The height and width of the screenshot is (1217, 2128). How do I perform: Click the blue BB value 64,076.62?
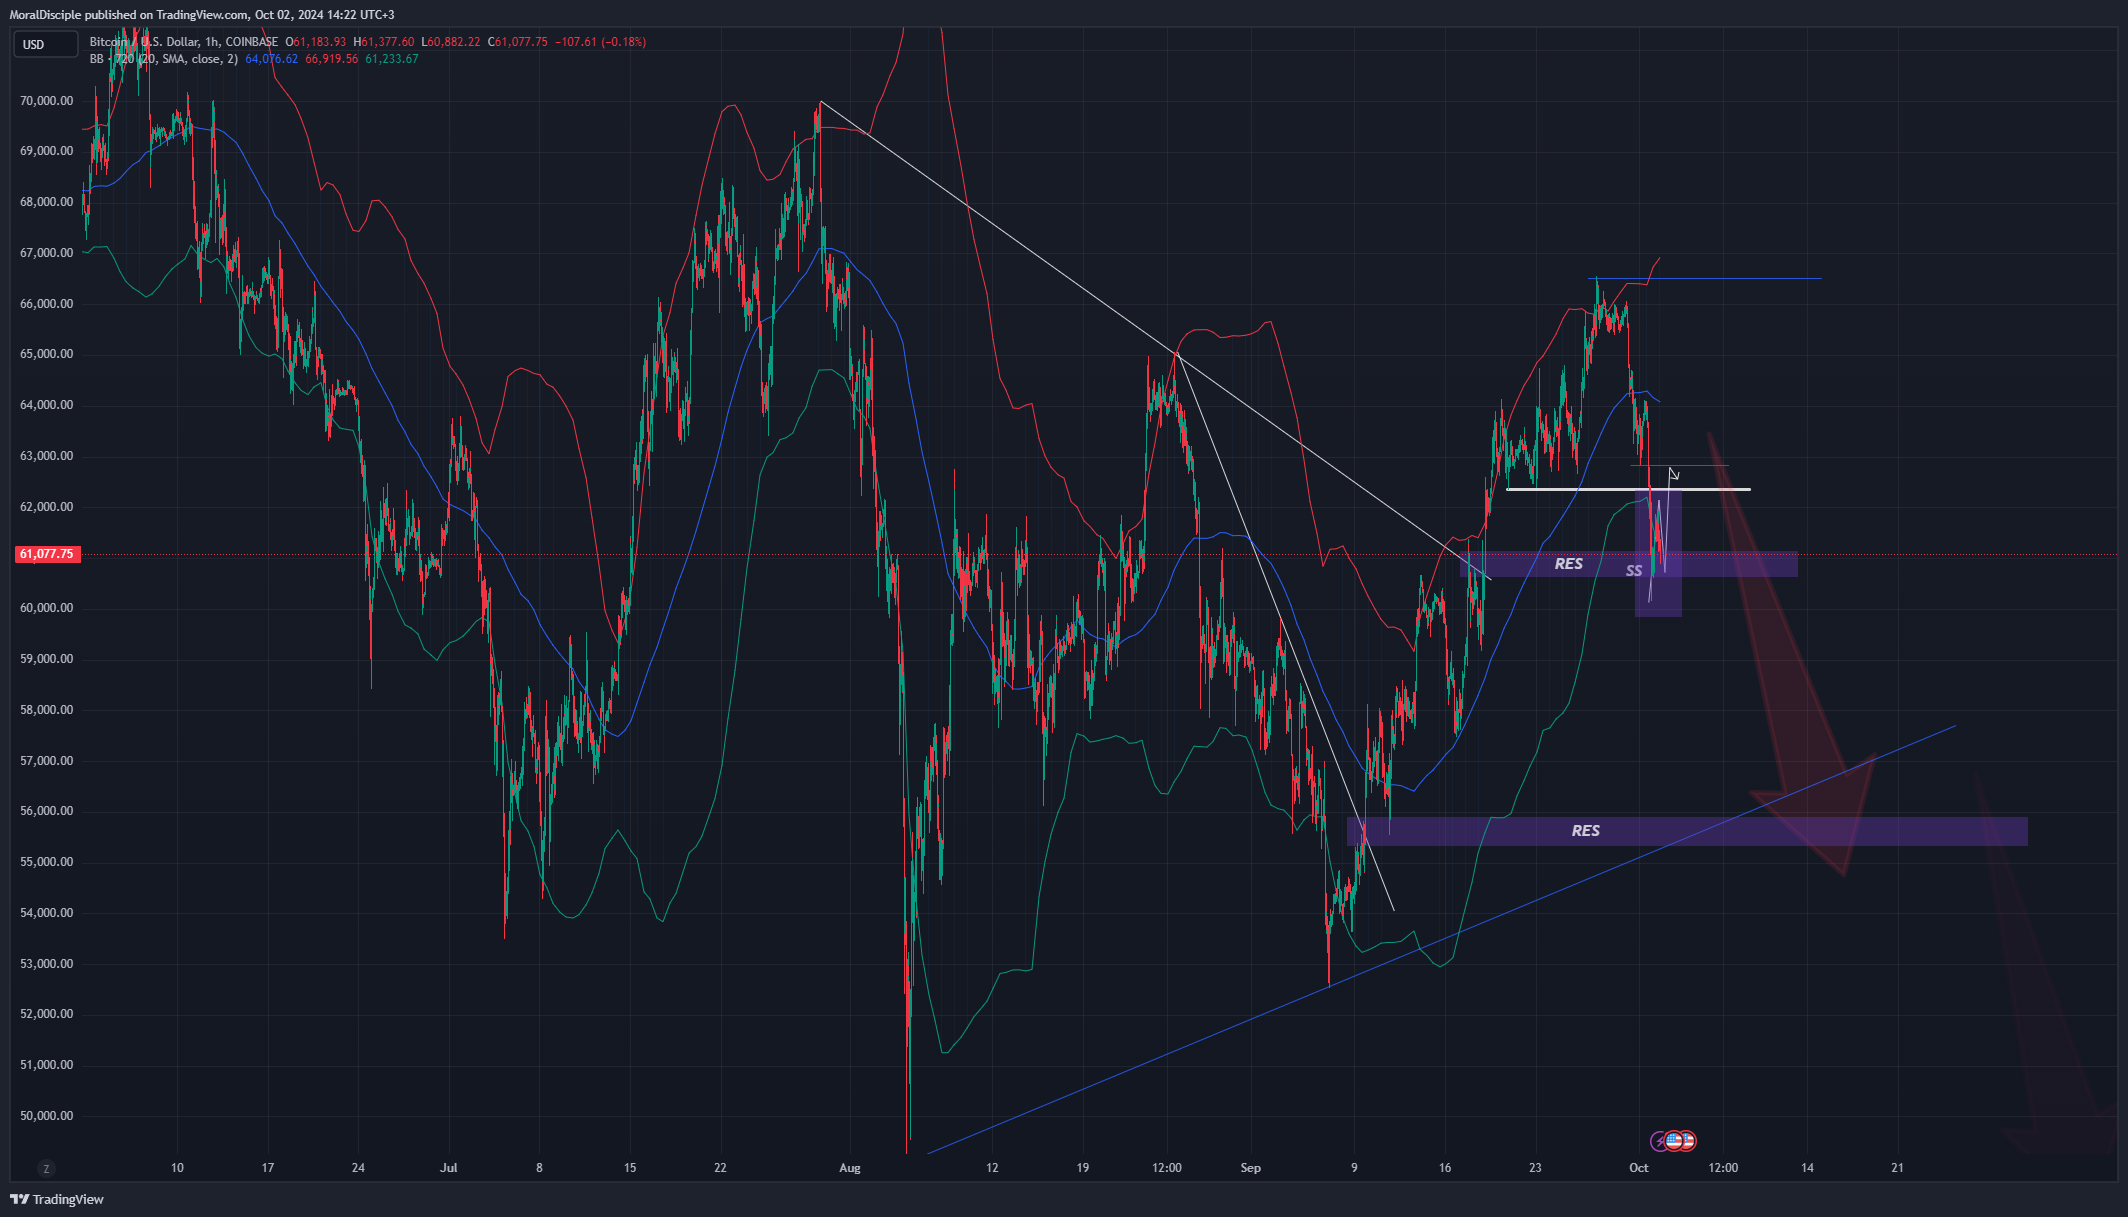(271, 59)
